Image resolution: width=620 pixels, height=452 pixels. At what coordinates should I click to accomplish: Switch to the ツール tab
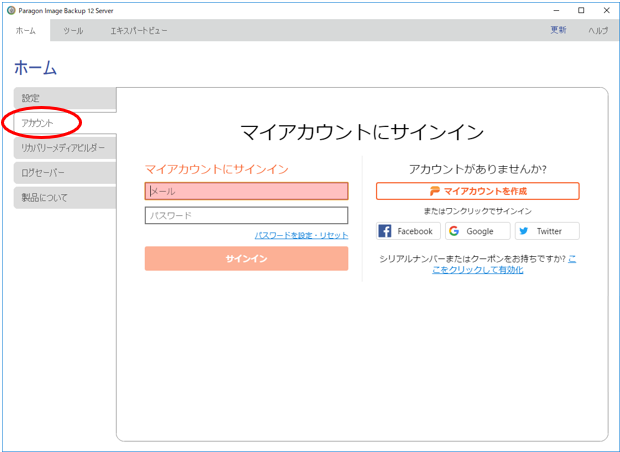coord(73,30)
